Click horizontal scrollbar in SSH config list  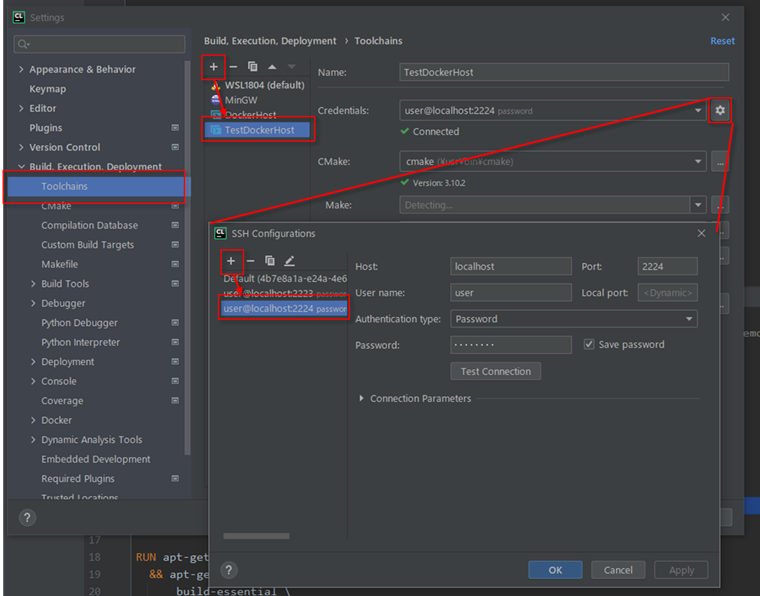pos(256,536)
